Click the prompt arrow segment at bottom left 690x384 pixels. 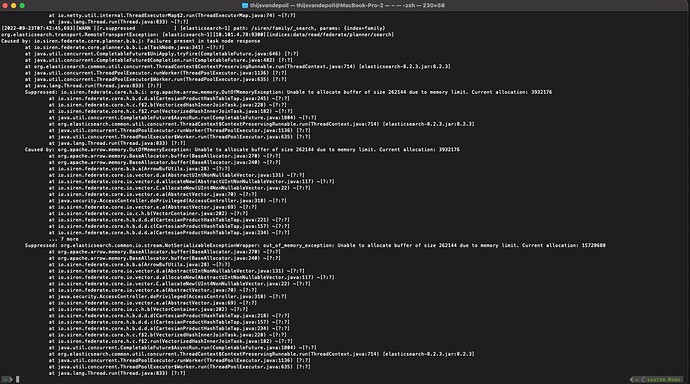click(7, 379)
